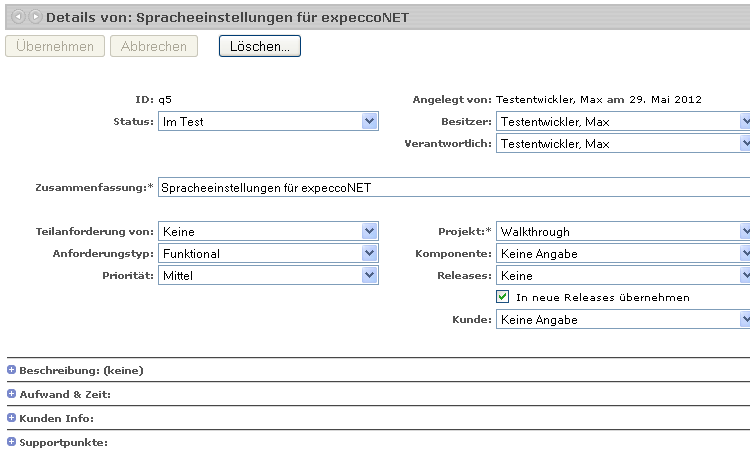Click into the Zusammenfassung text field
The image size is (750, 457).
point(450,187)
